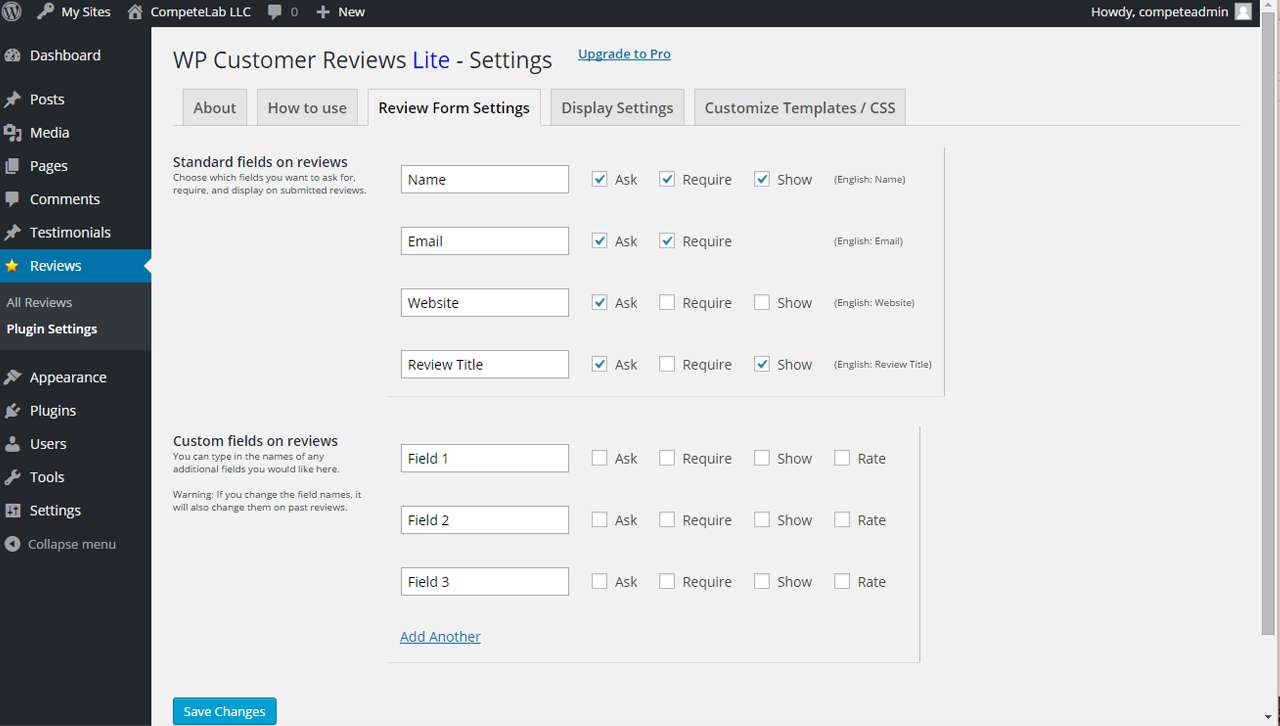Enable Show for the Website field
This screenshot has width=1280, height=726.
pyautogui.click(x=761, y=302)
